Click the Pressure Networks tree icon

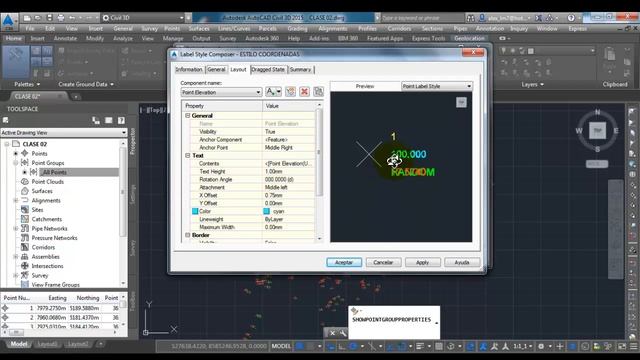tap(24, 238)
